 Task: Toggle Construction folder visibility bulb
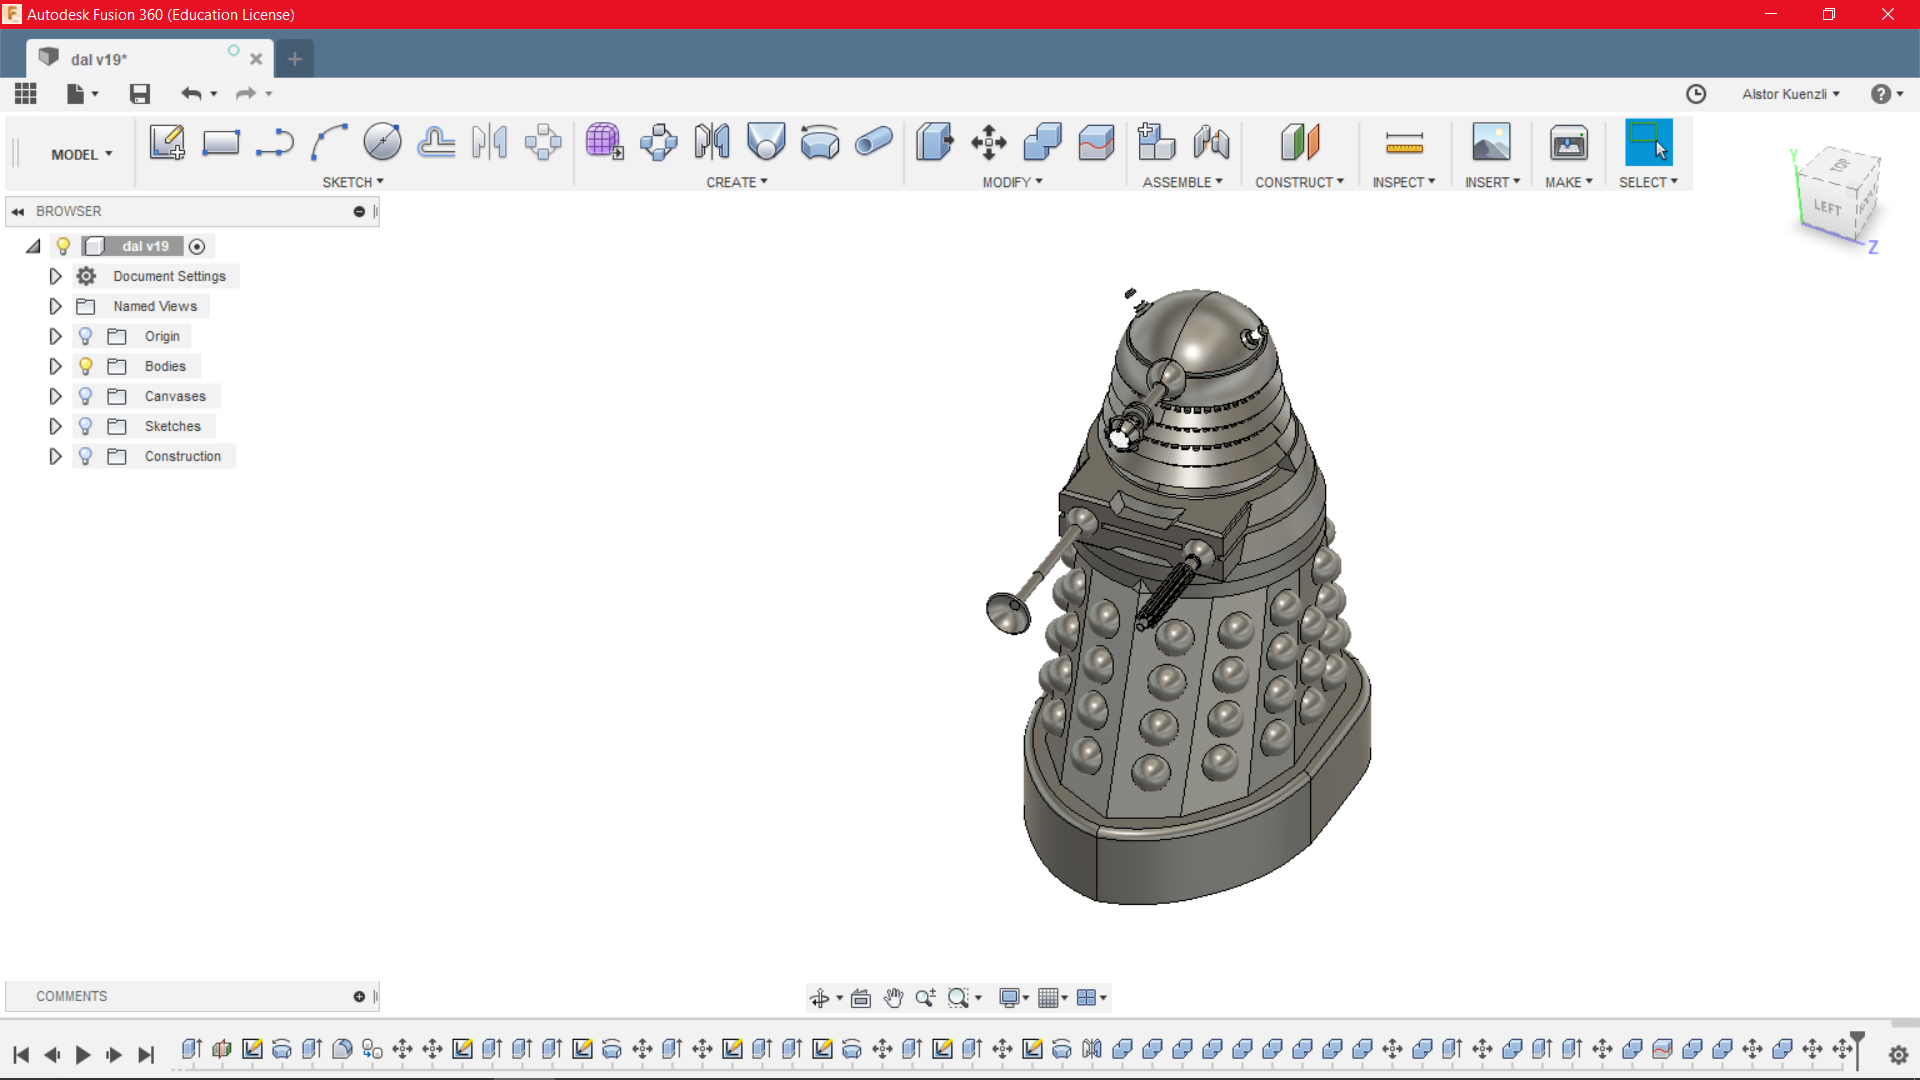click(86, 456)
